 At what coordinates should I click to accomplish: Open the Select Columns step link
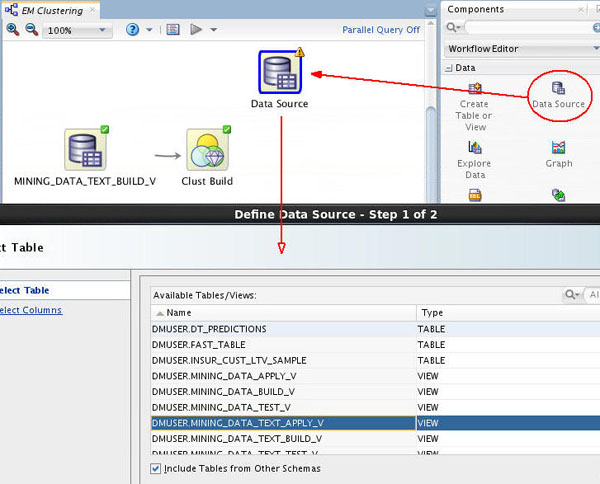(x=30, y=310)
